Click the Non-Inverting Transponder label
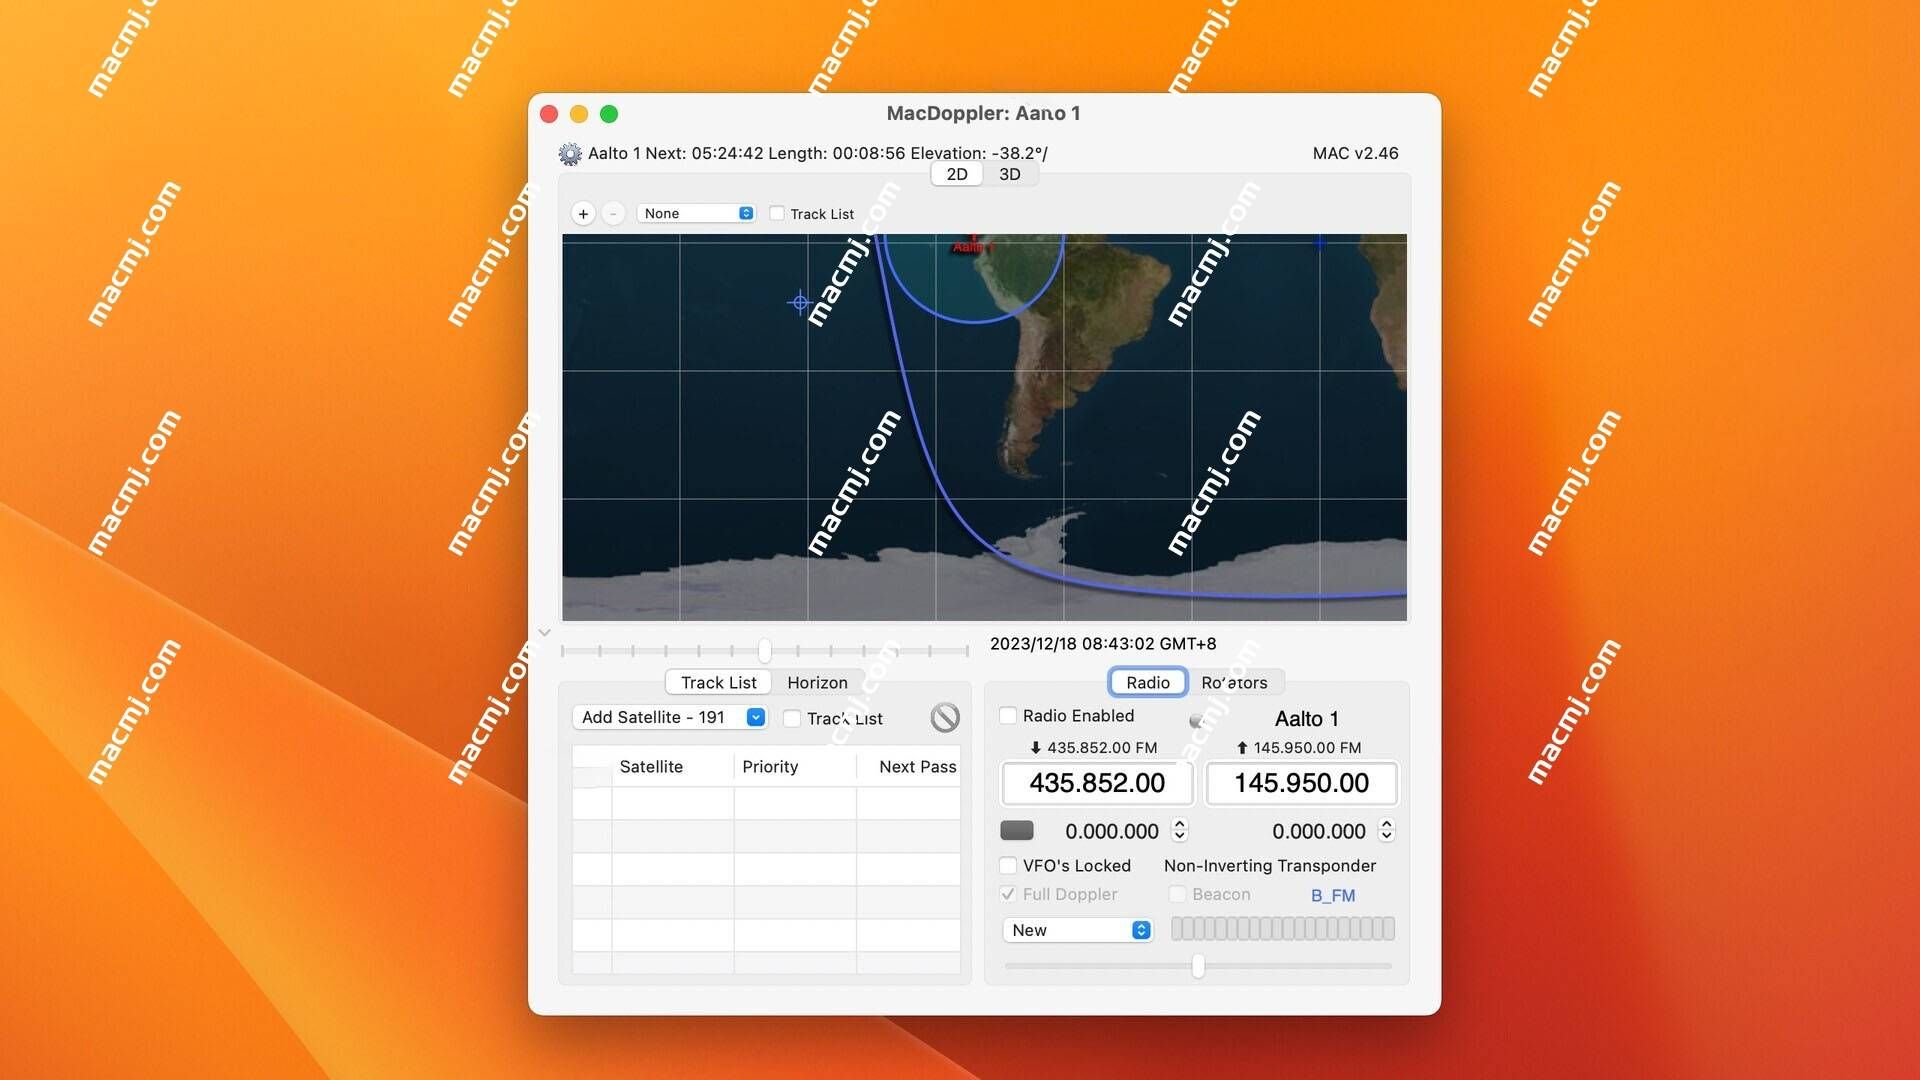 click(1269, 865)
